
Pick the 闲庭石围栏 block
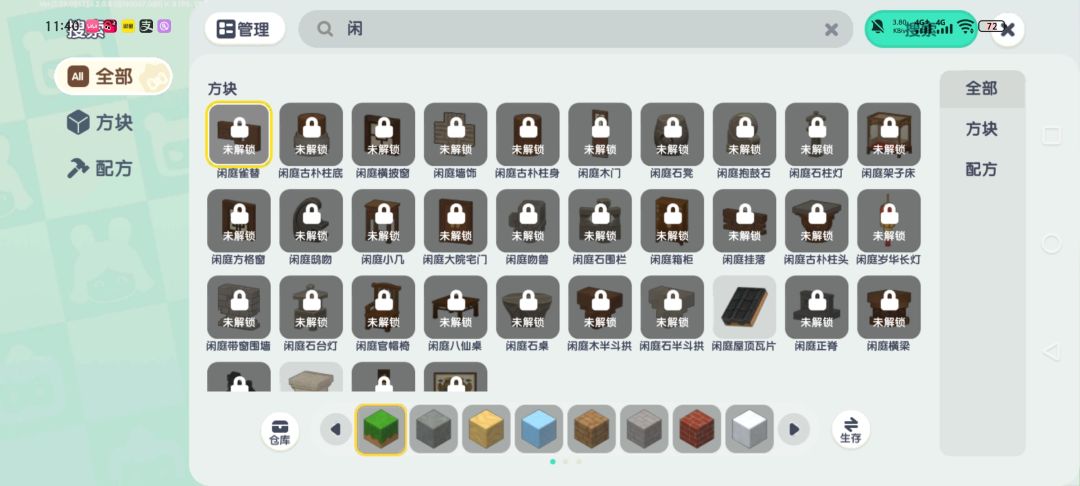(x=600, y=221)
